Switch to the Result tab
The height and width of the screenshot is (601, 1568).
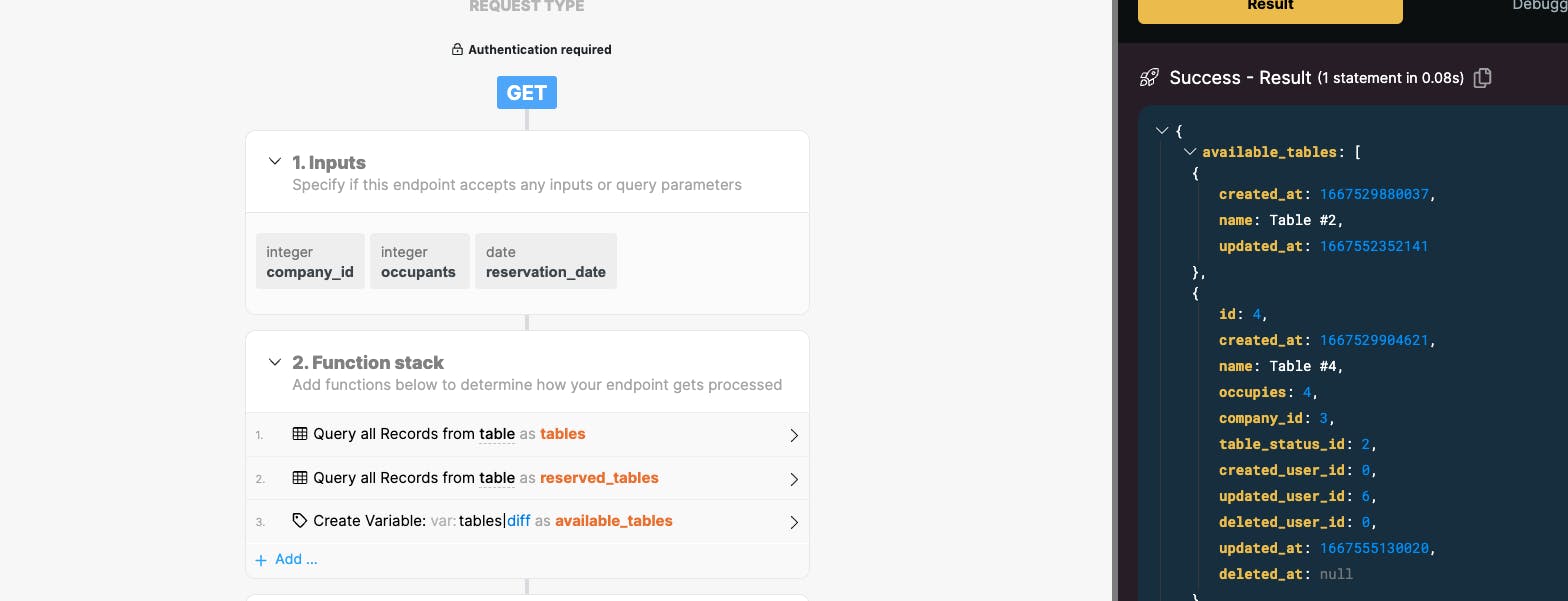(1270, 8)
